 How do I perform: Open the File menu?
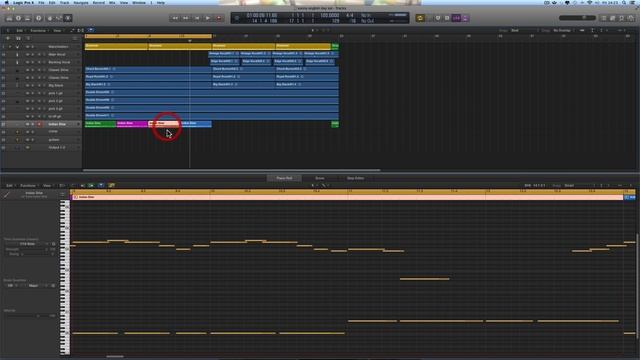[41, 2]
